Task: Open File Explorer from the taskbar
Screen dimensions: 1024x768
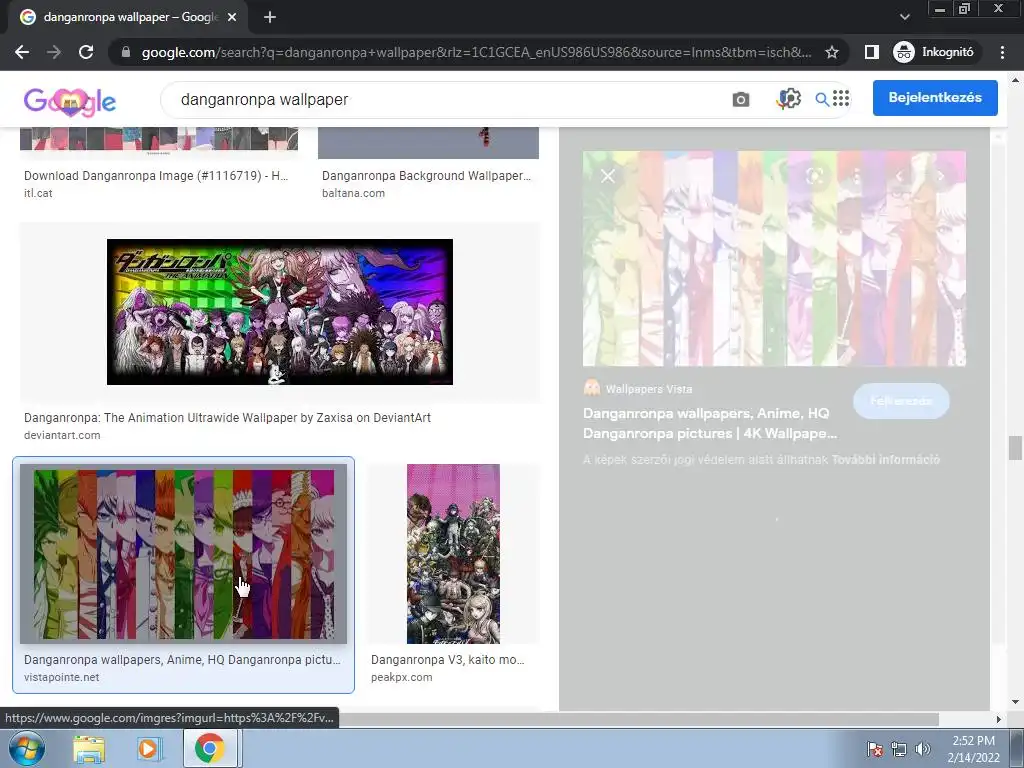Action: tap(89, 749)
